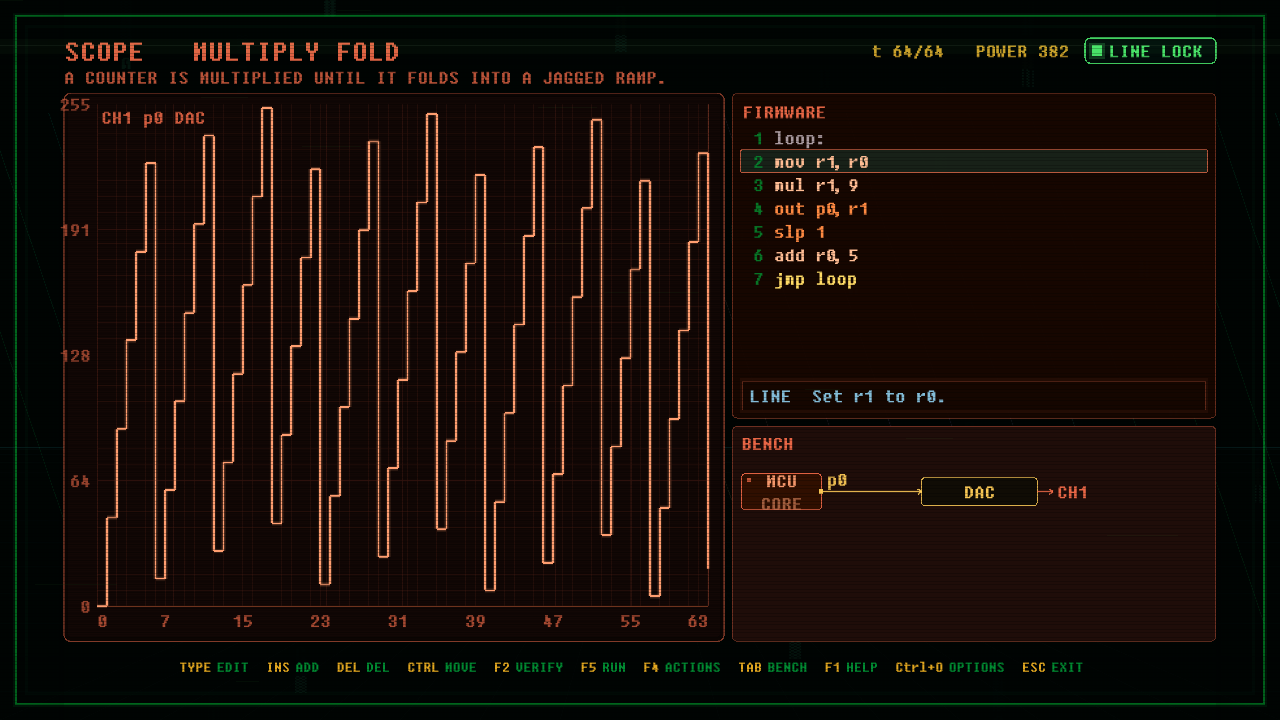
Task: Click the LINE description 'Set r1 to r0.'
Action: (878, 397)
